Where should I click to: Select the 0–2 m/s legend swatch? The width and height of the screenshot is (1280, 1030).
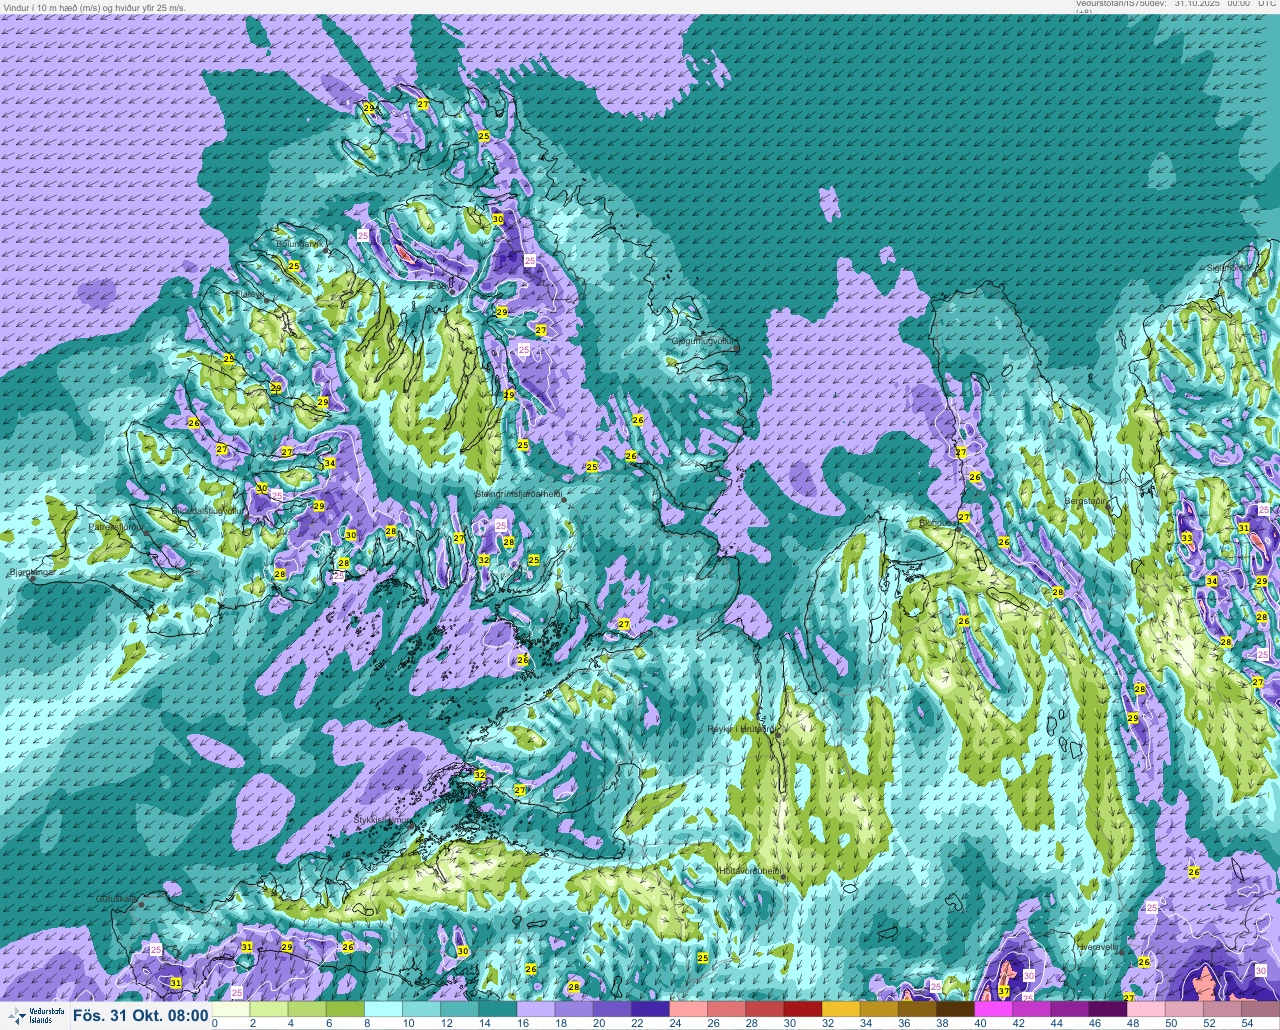tap(233, 1010)
